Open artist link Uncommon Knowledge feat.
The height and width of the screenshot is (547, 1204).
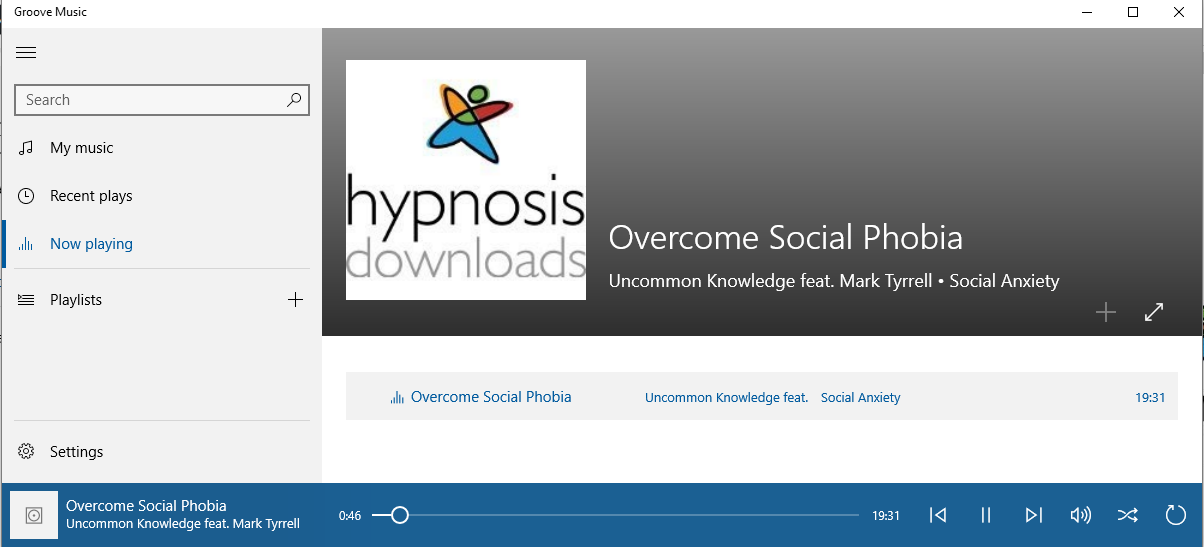[x=726, y=398]
